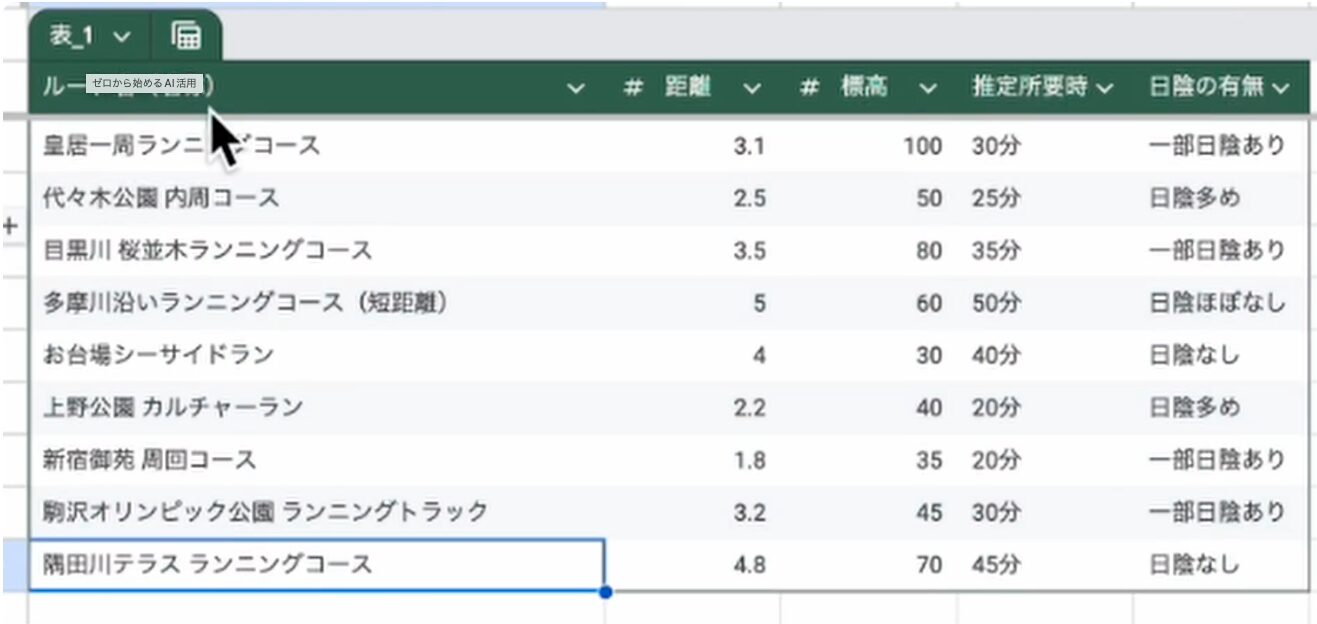Click the 推定所要時 column header text
This screenshot has width=1317, height=624.
coord(1029,88)
